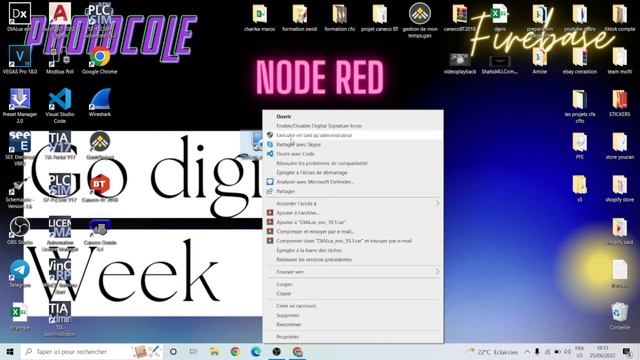Open the volume speaker tray icon

567,351
